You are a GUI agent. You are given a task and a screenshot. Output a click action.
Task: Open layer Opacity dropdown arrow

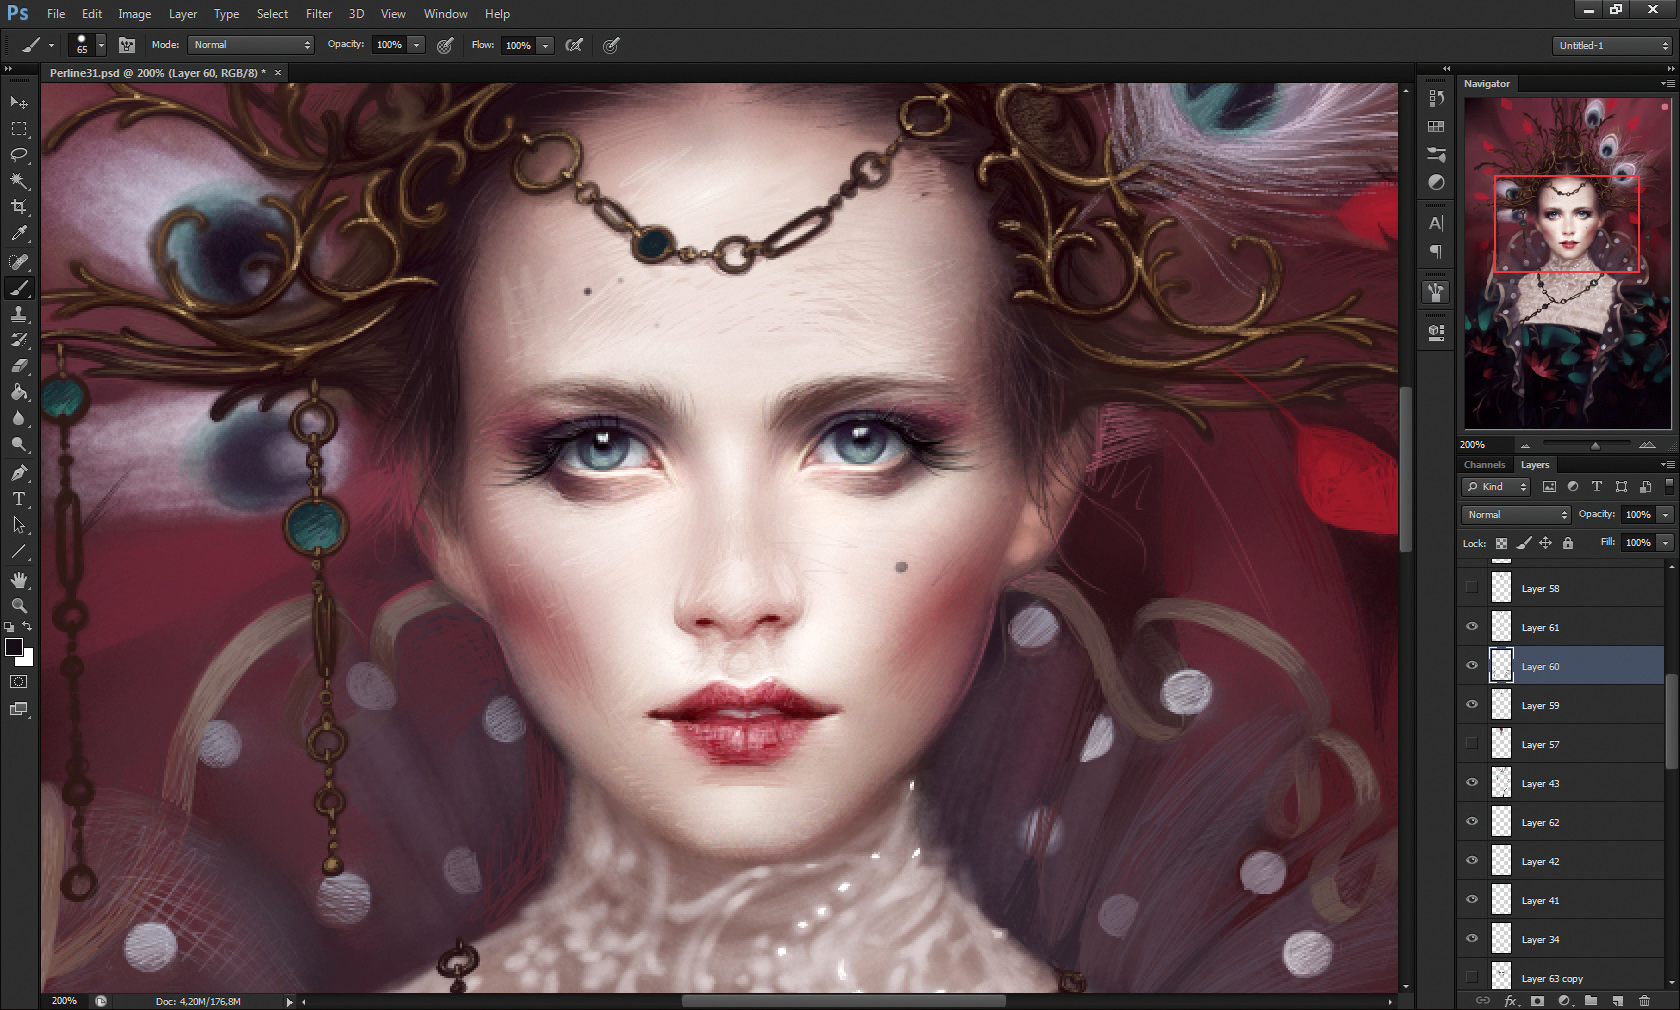click(x=1665, y=515)
